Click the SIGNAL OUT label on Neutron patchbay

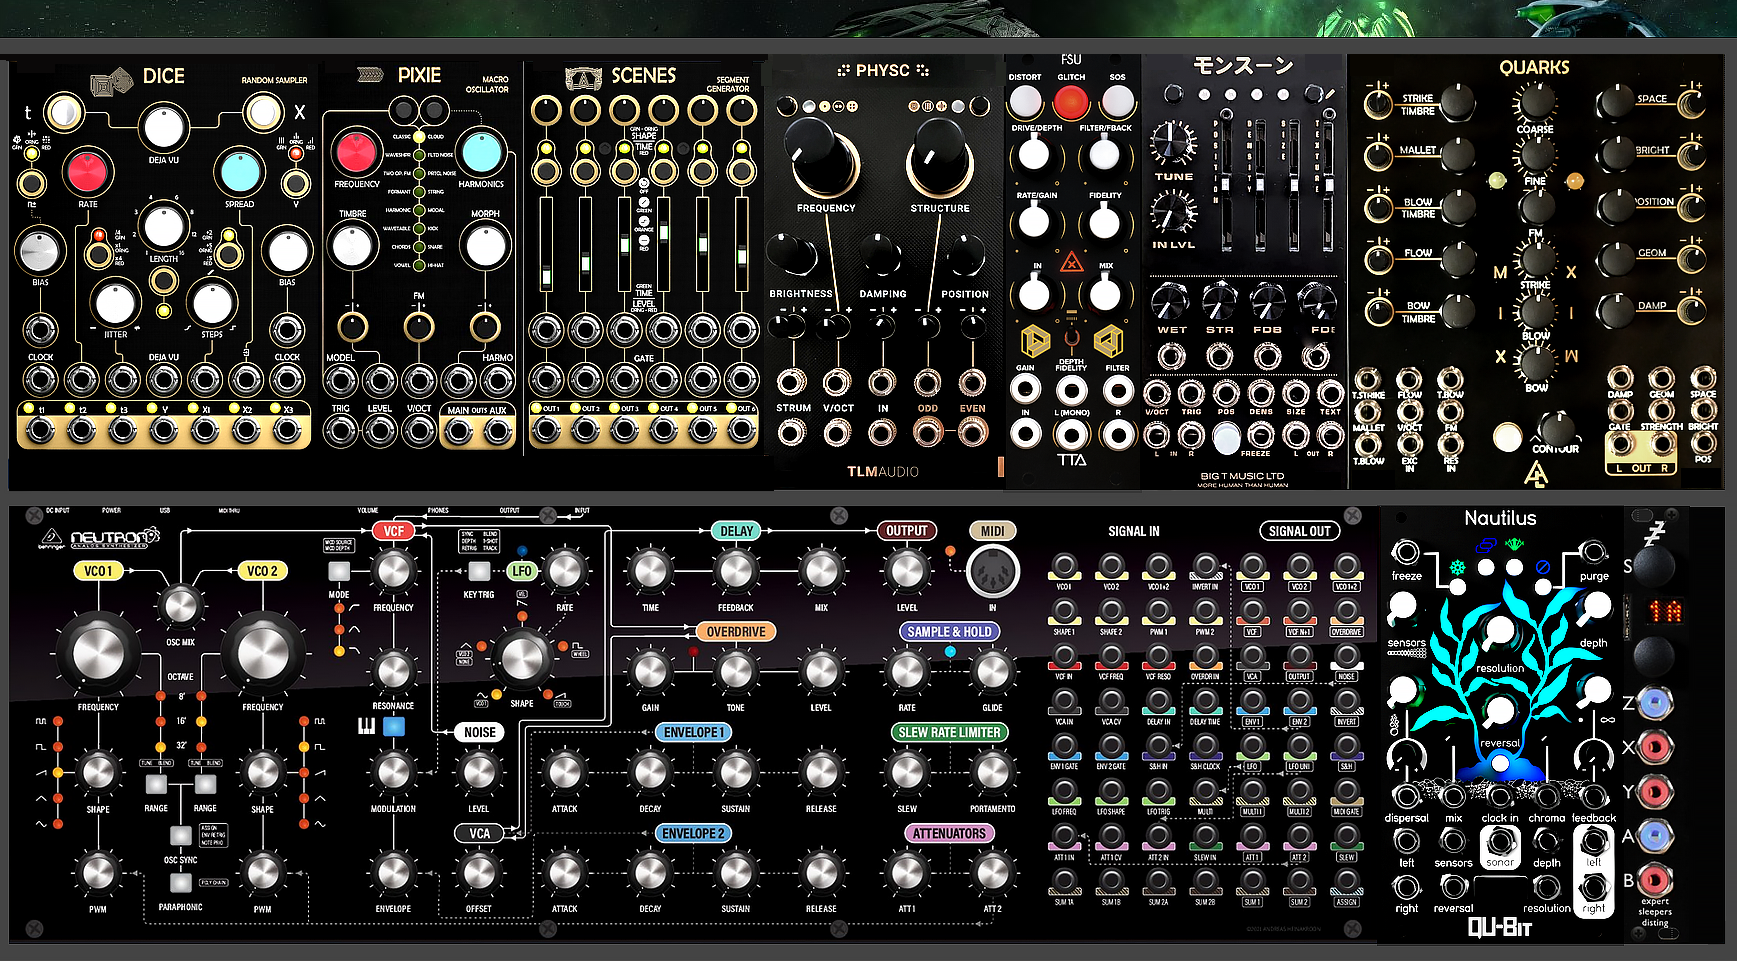coord(1299,531)
